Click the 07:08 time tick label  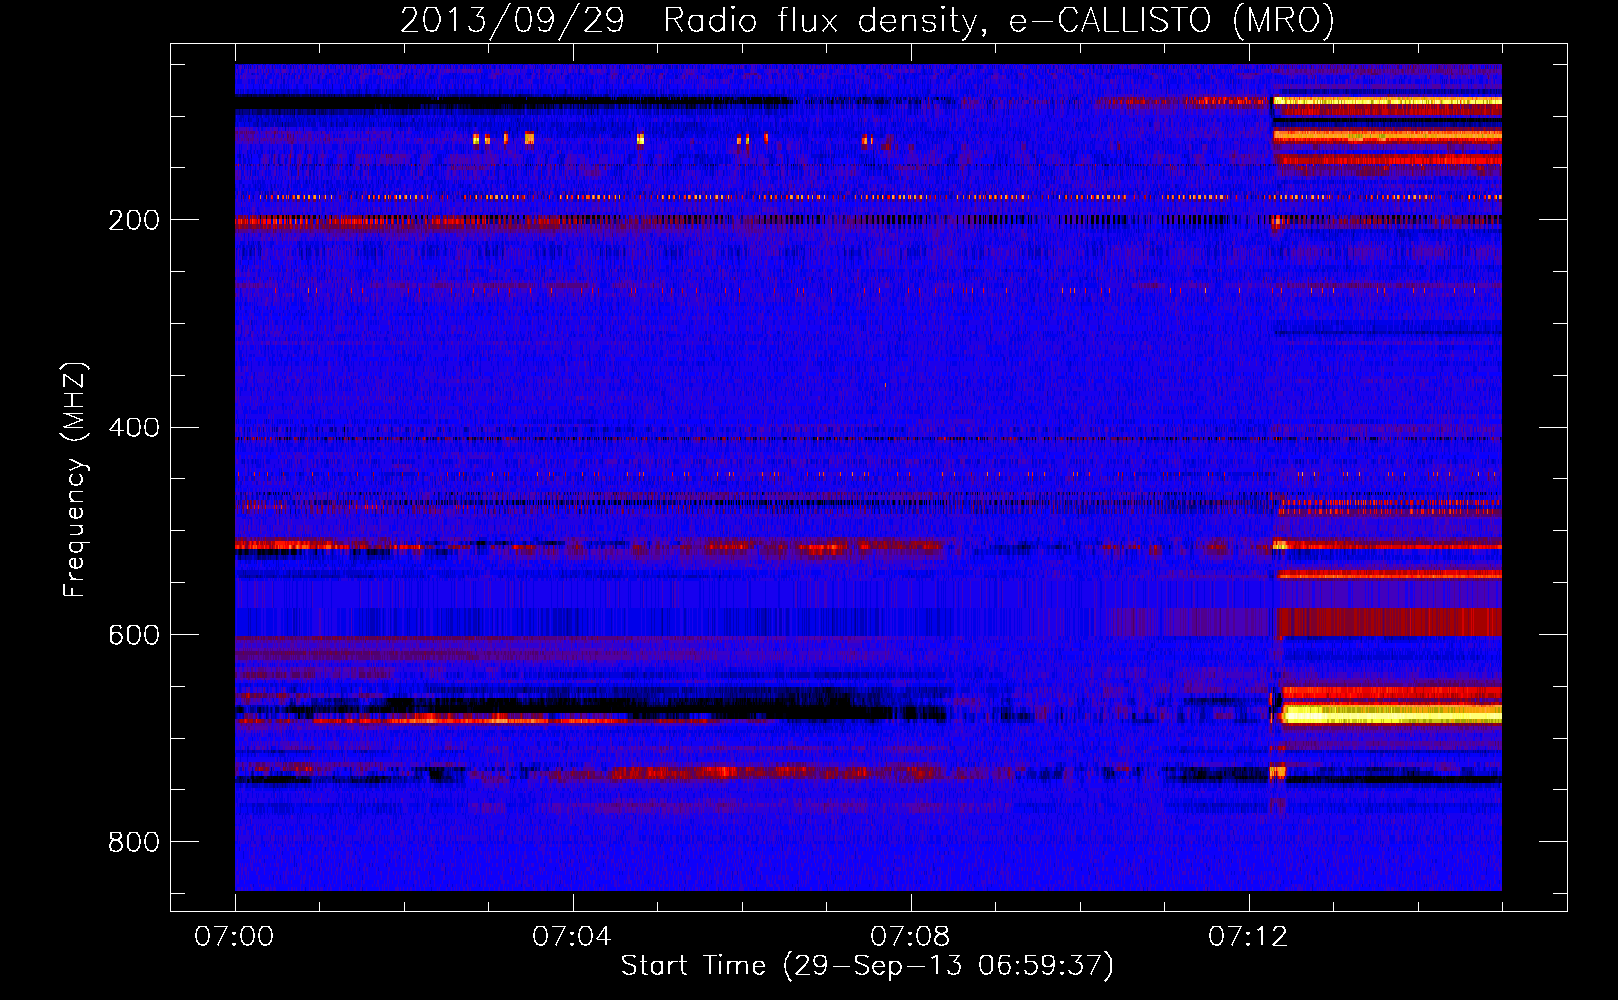[x=910, y=937]
